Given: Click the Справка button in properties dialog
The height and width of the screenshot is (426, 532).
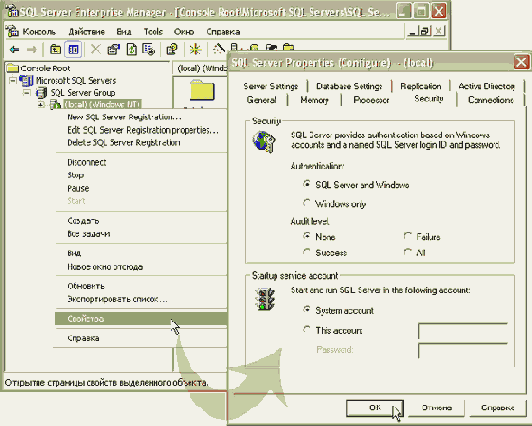Looking at the screenshot, I should (x=497, y=408).
